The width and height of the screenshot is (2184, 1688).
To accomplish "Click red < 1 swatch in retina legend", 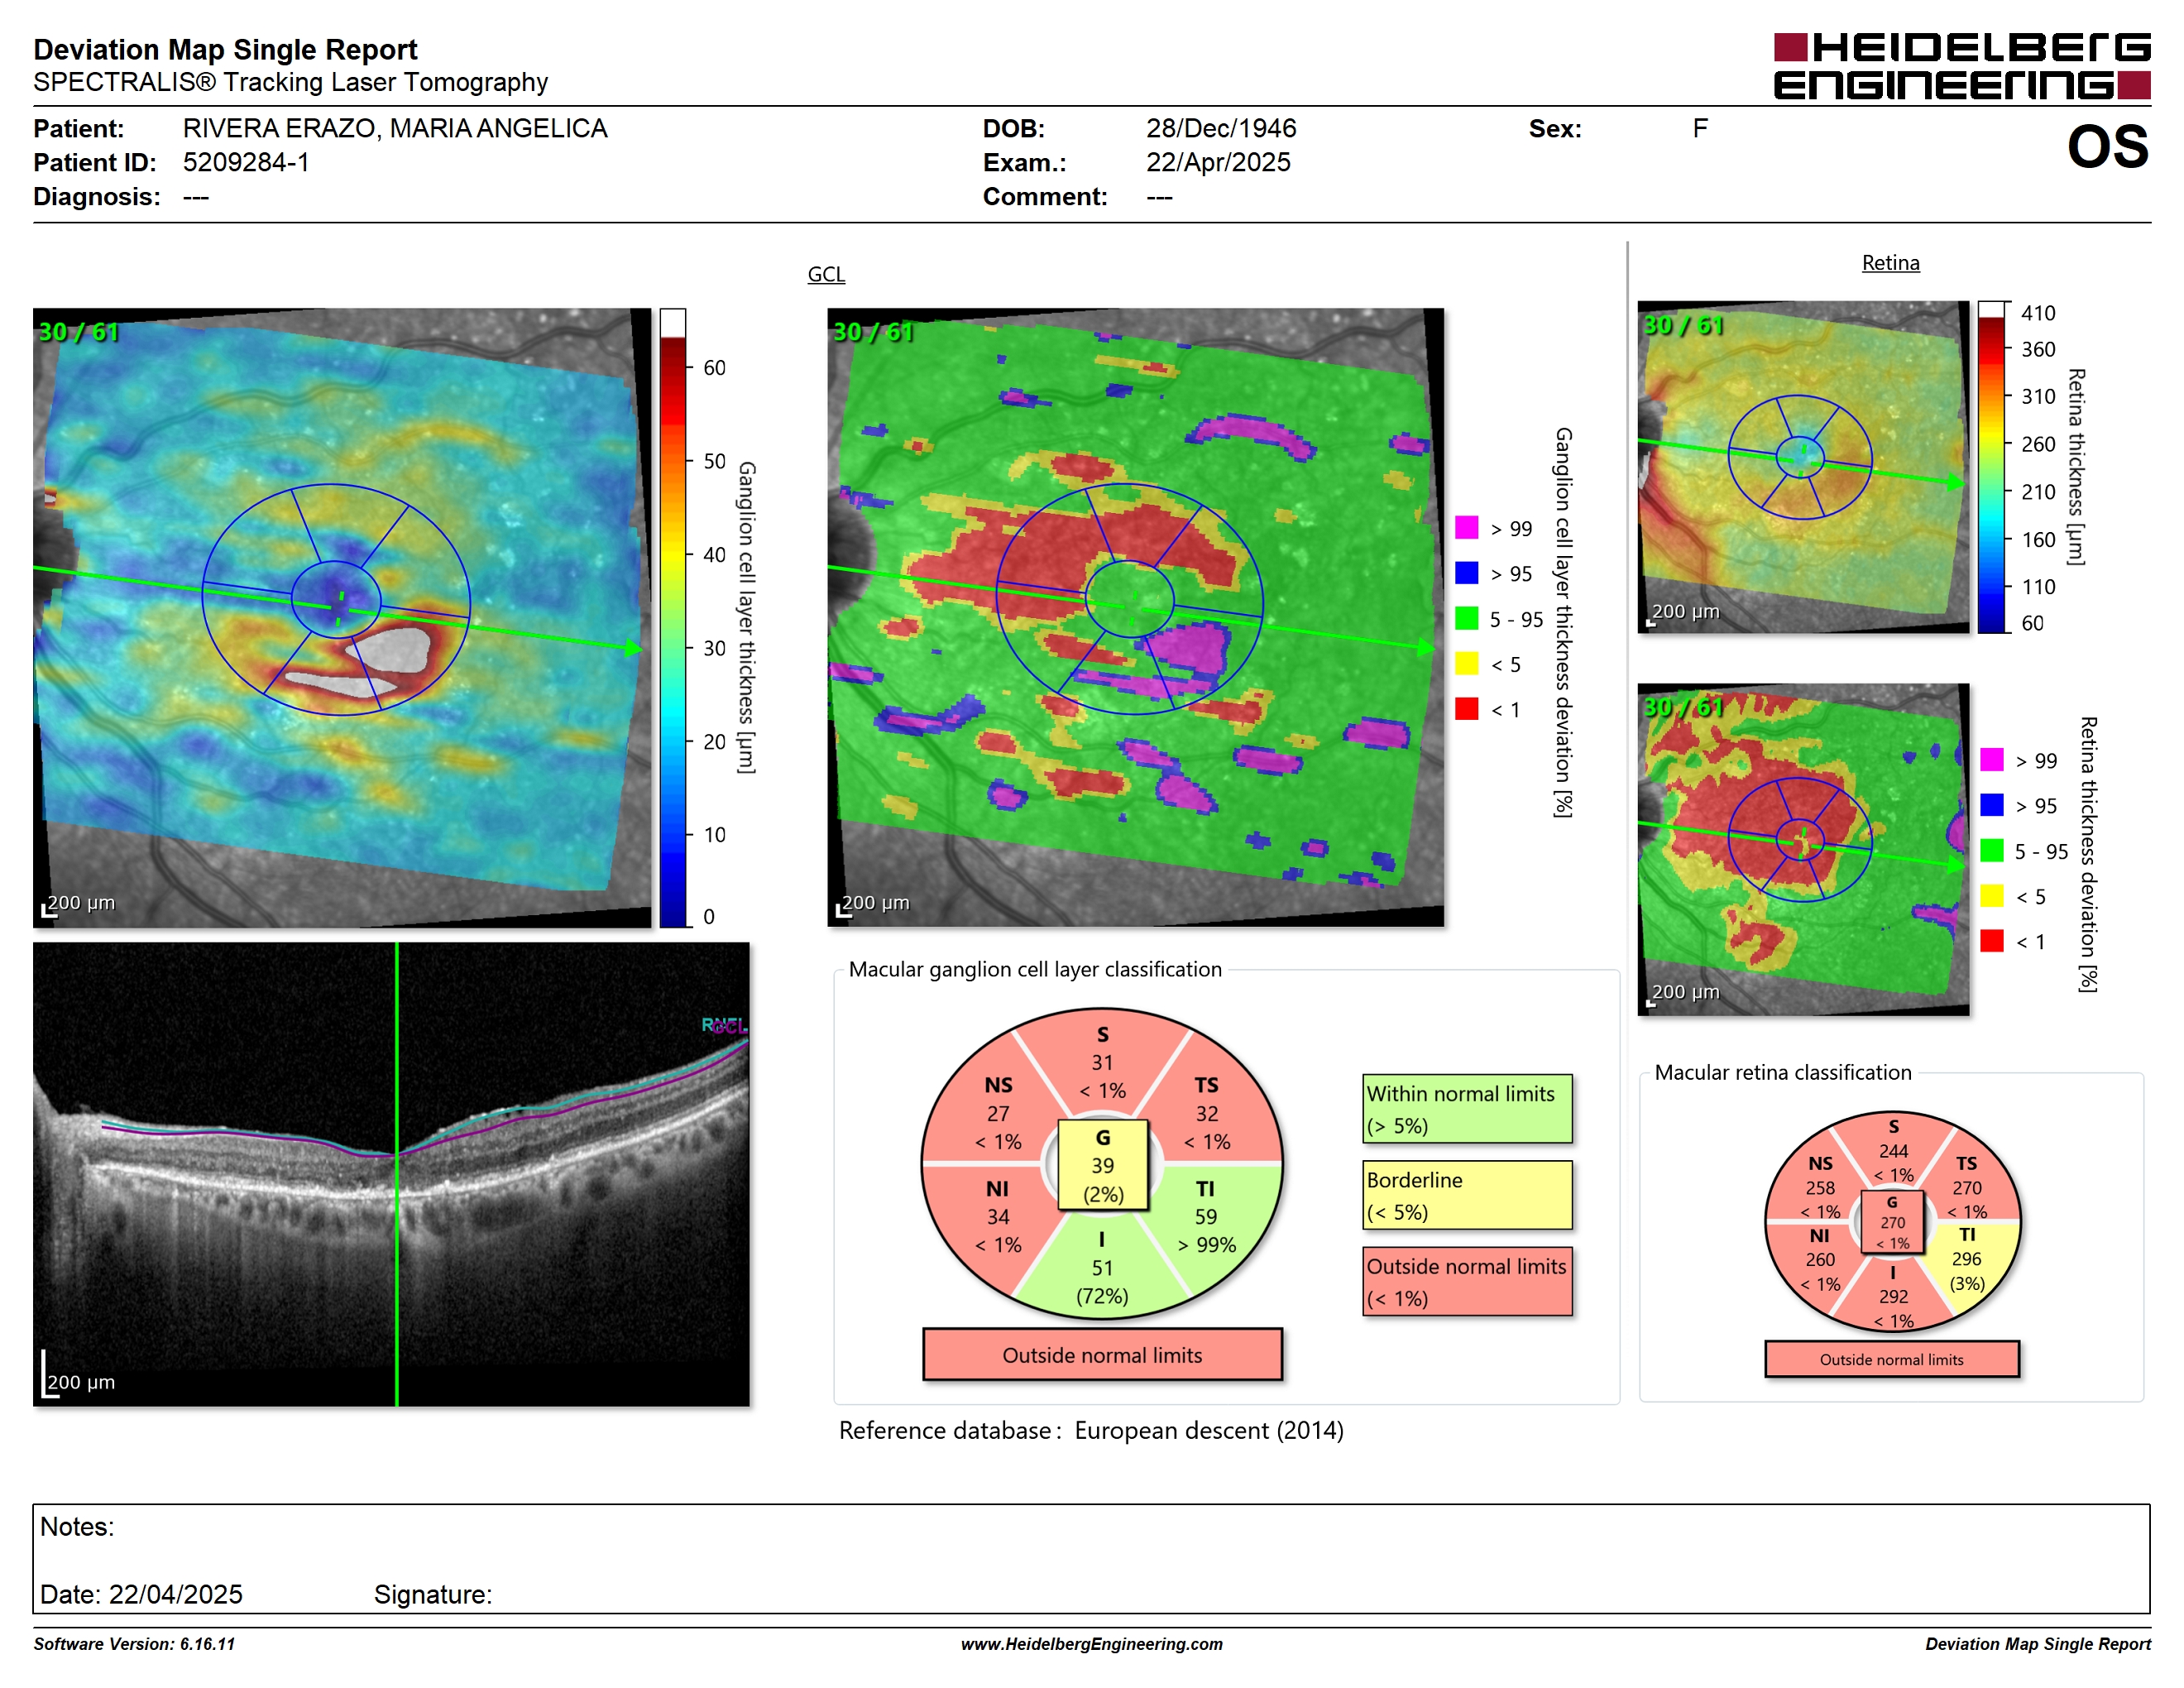I will (1992, 941).
